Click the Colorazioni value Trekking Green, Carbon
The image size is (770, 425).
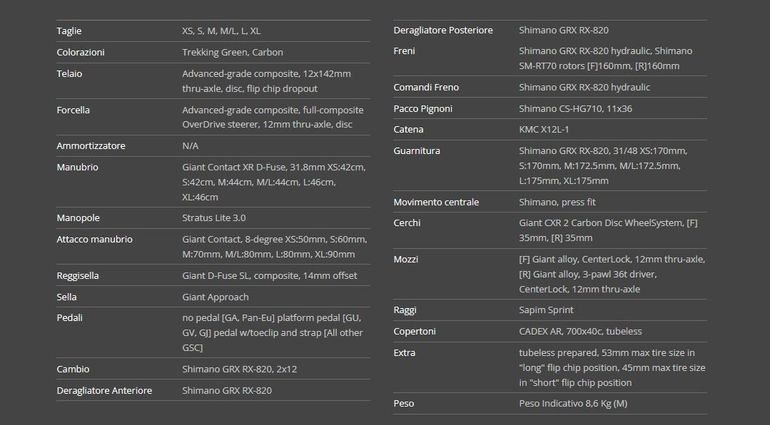pyautogui.click(x=231, y=52)
